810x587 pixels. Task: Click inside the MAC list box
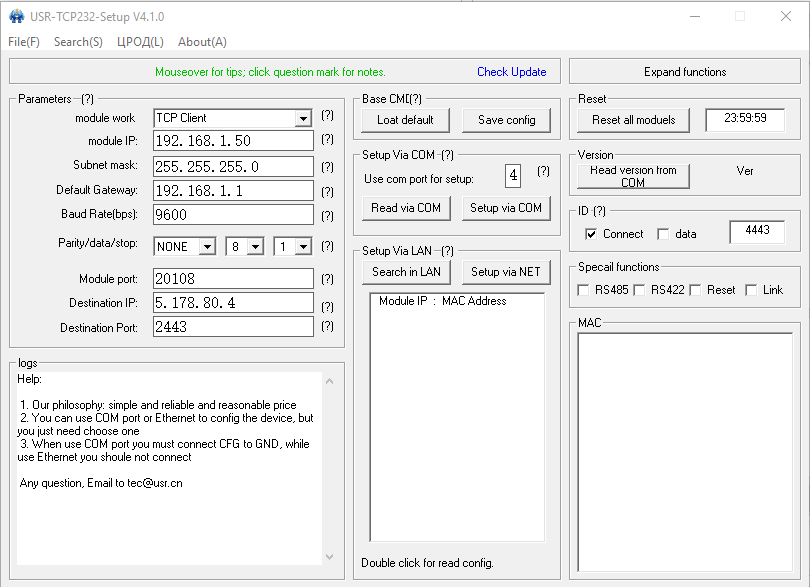point(685,452)
